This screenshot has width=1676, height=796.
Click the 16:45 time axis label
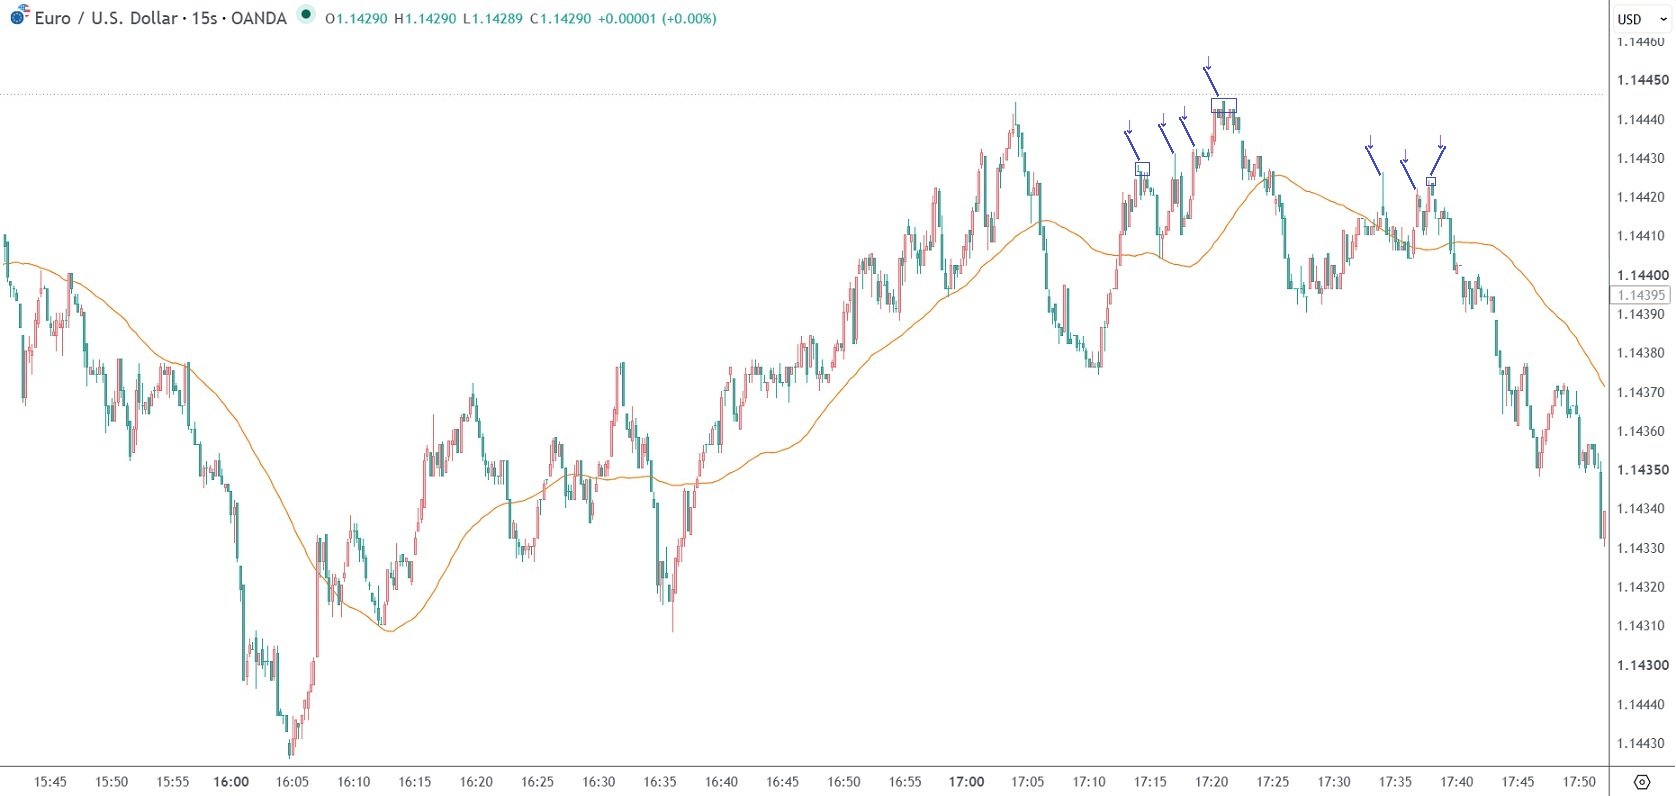coord(782,782)
